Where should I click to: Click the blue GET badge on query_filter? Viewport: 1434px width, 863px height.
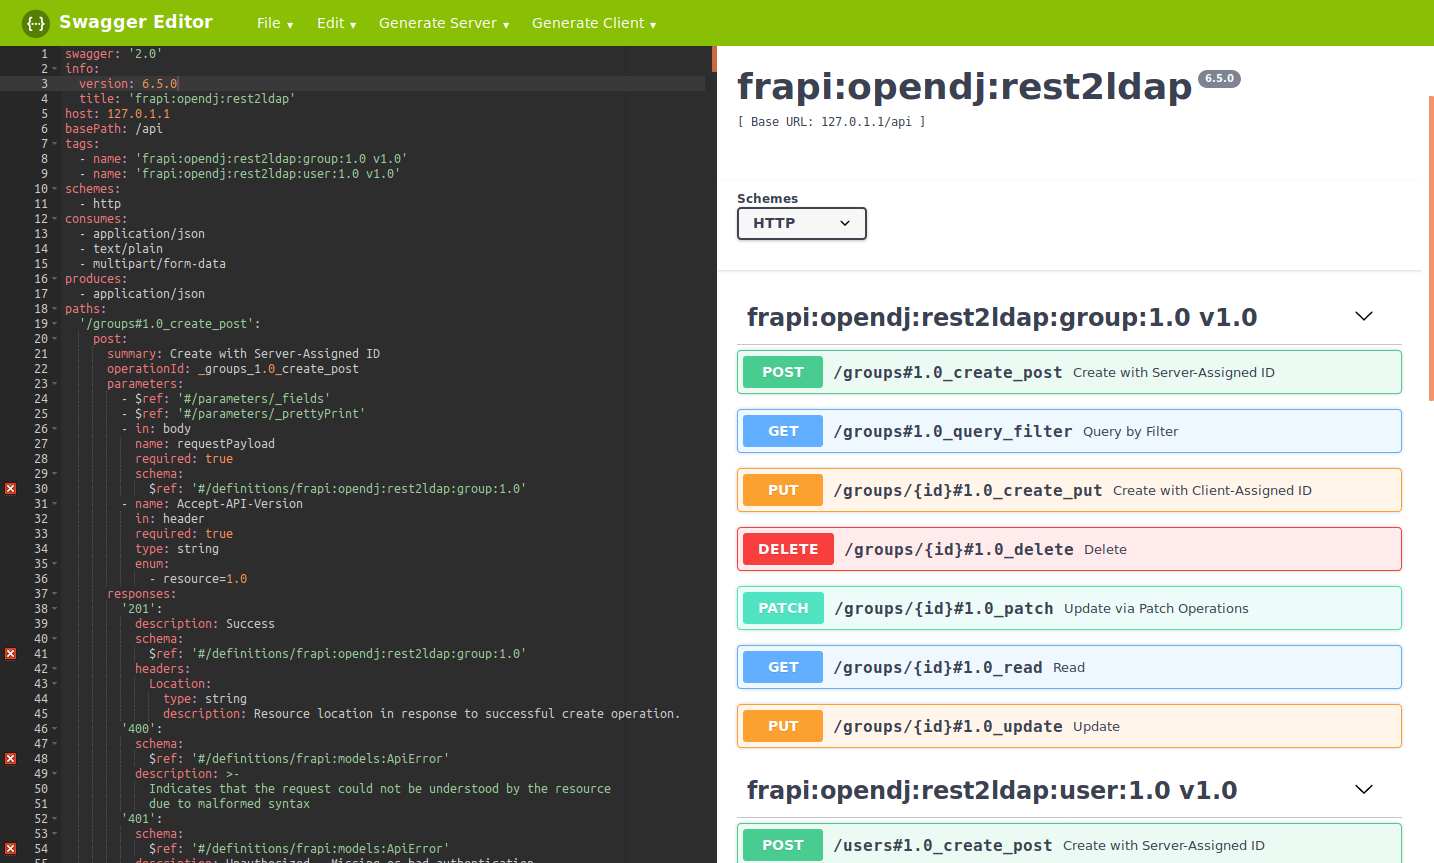click(x=782, y=430)
